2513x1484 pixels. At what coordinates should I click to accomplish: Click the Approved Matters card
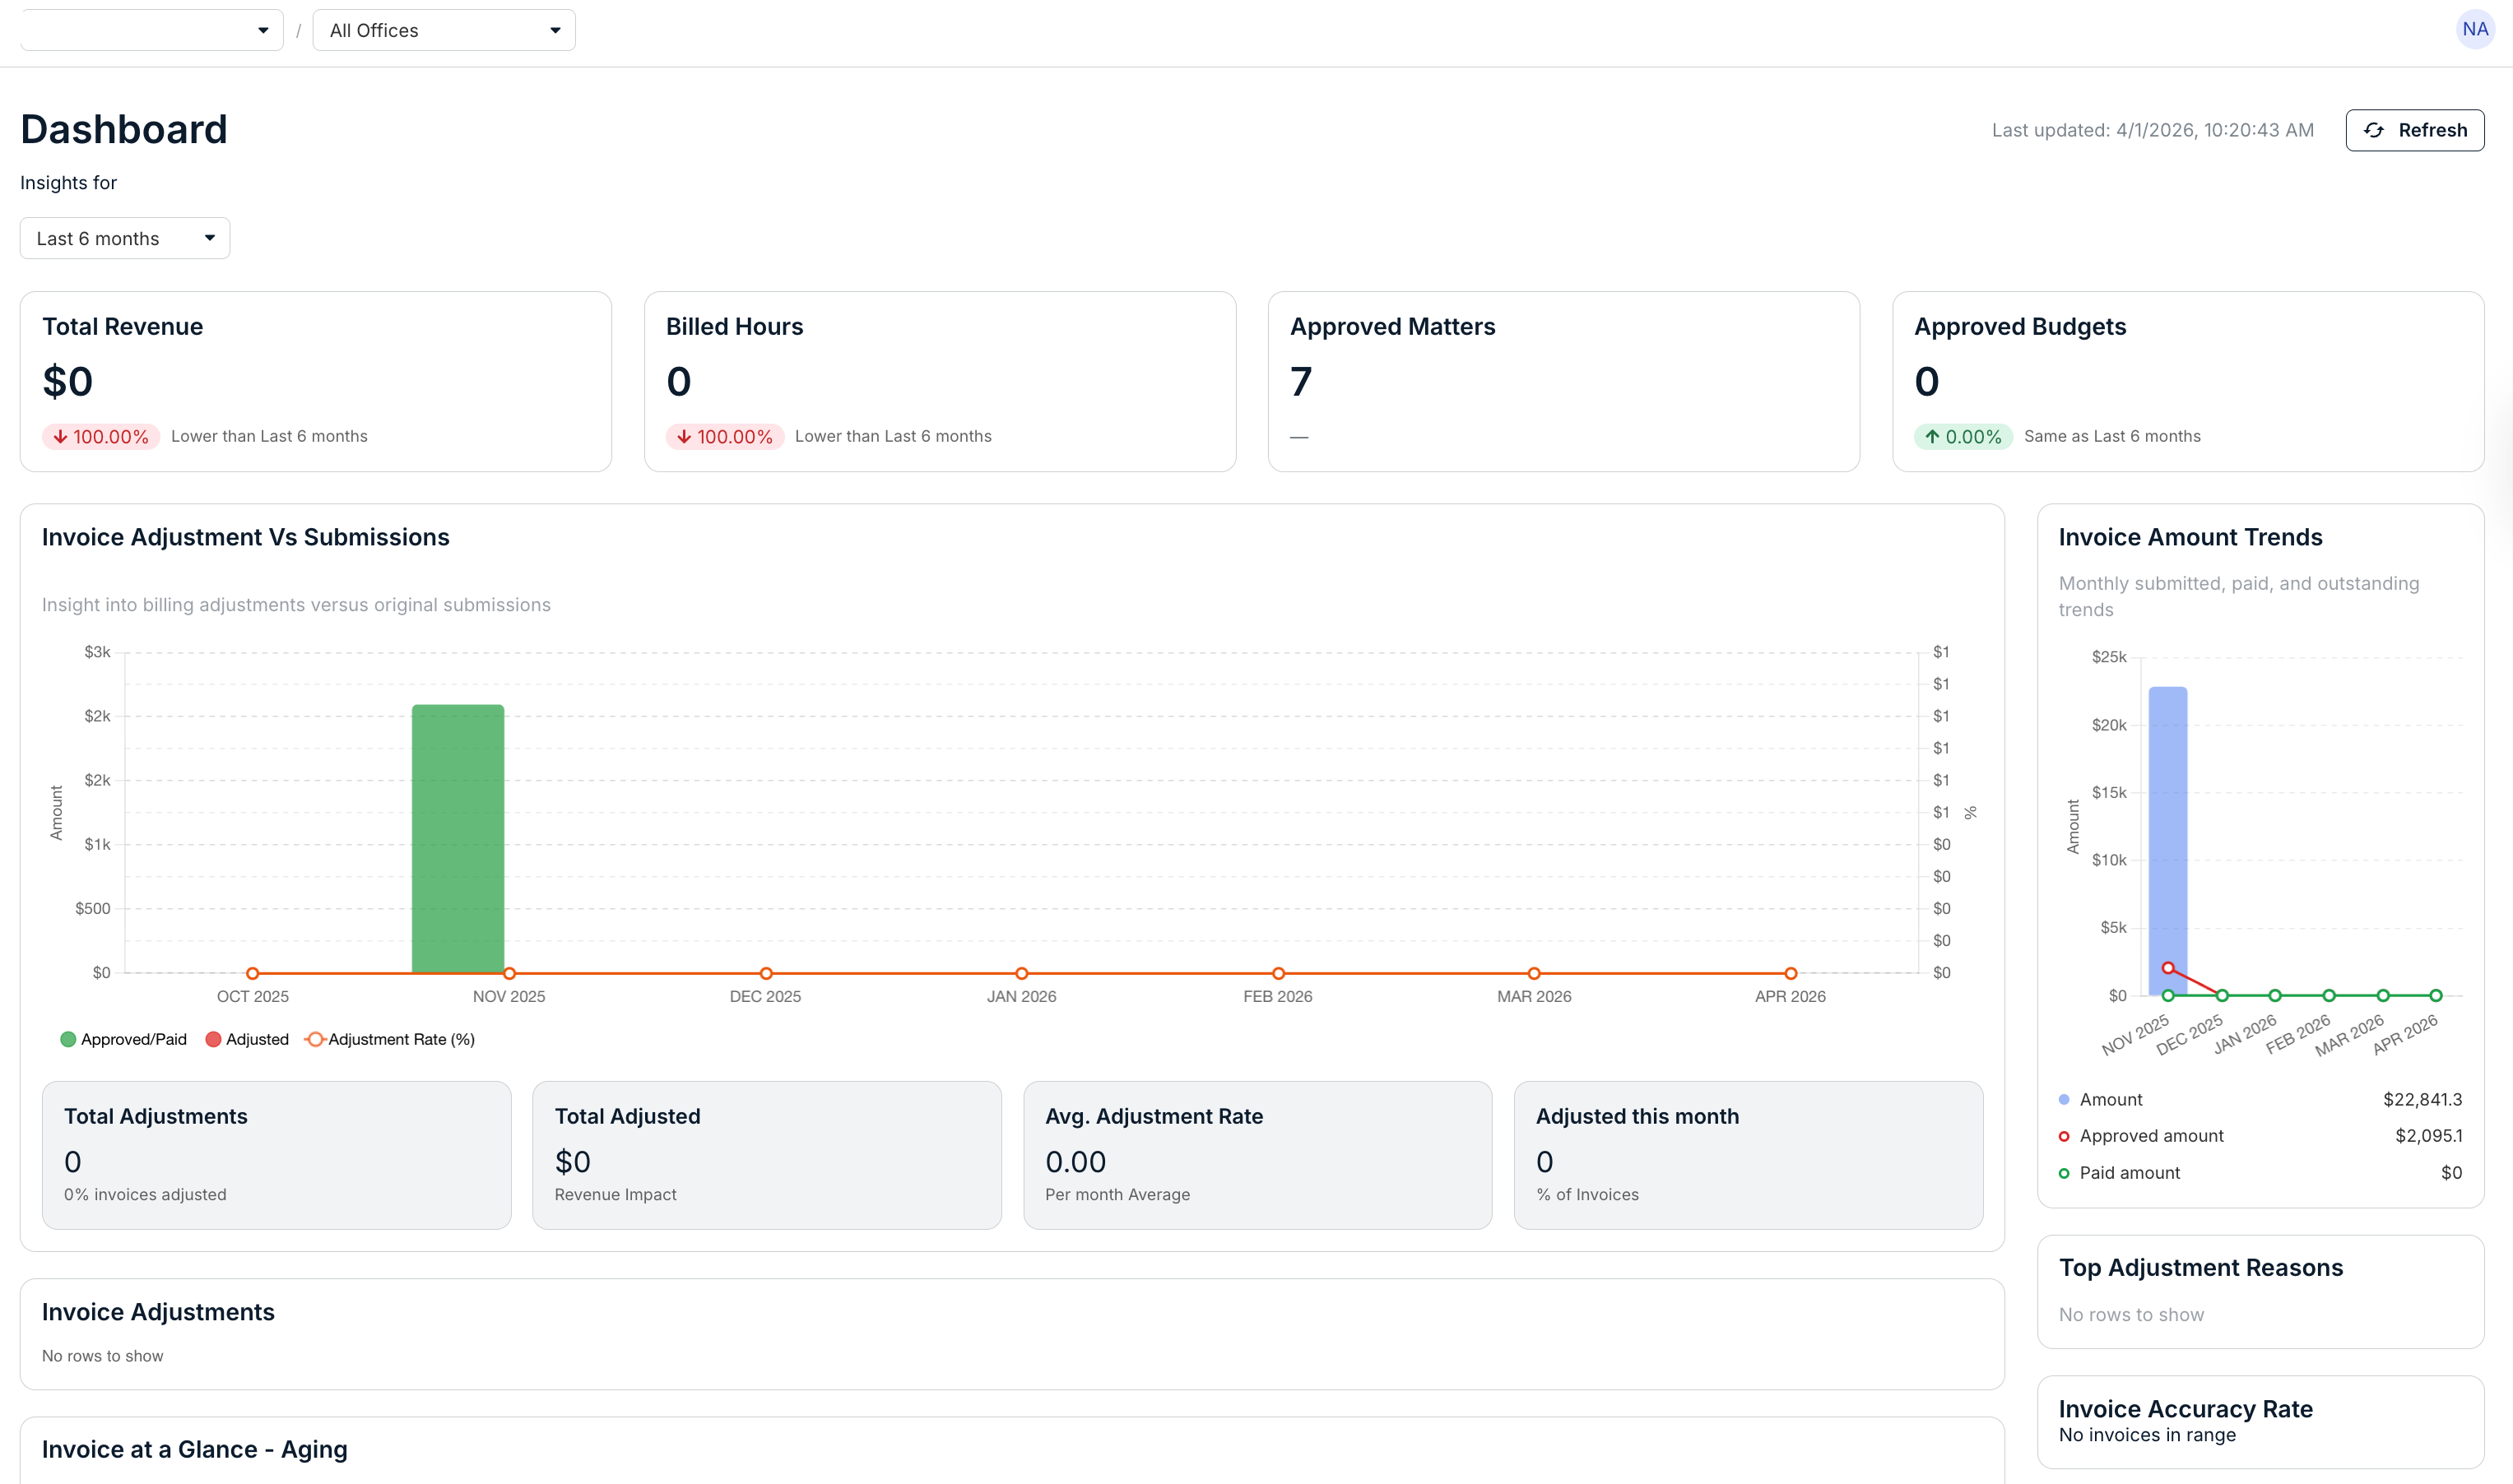(1563, 381)
